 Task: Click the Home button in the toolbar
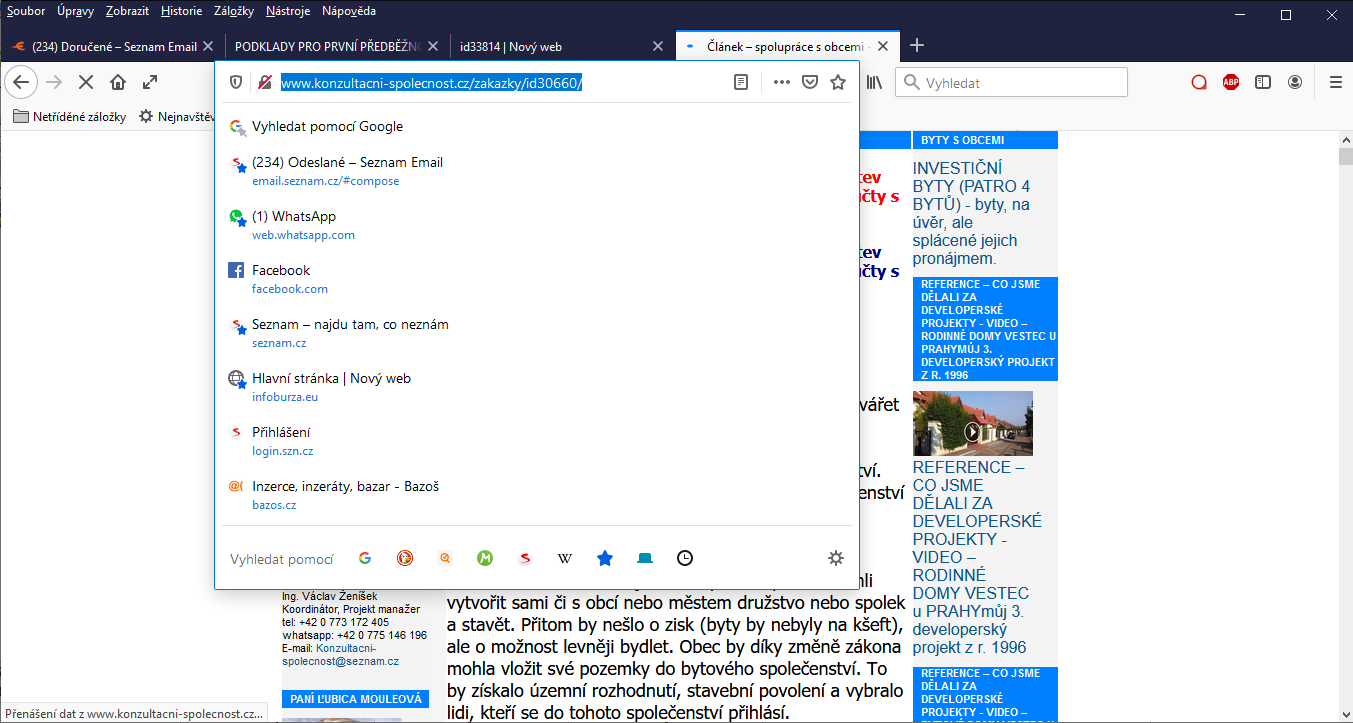pos(118,83)
